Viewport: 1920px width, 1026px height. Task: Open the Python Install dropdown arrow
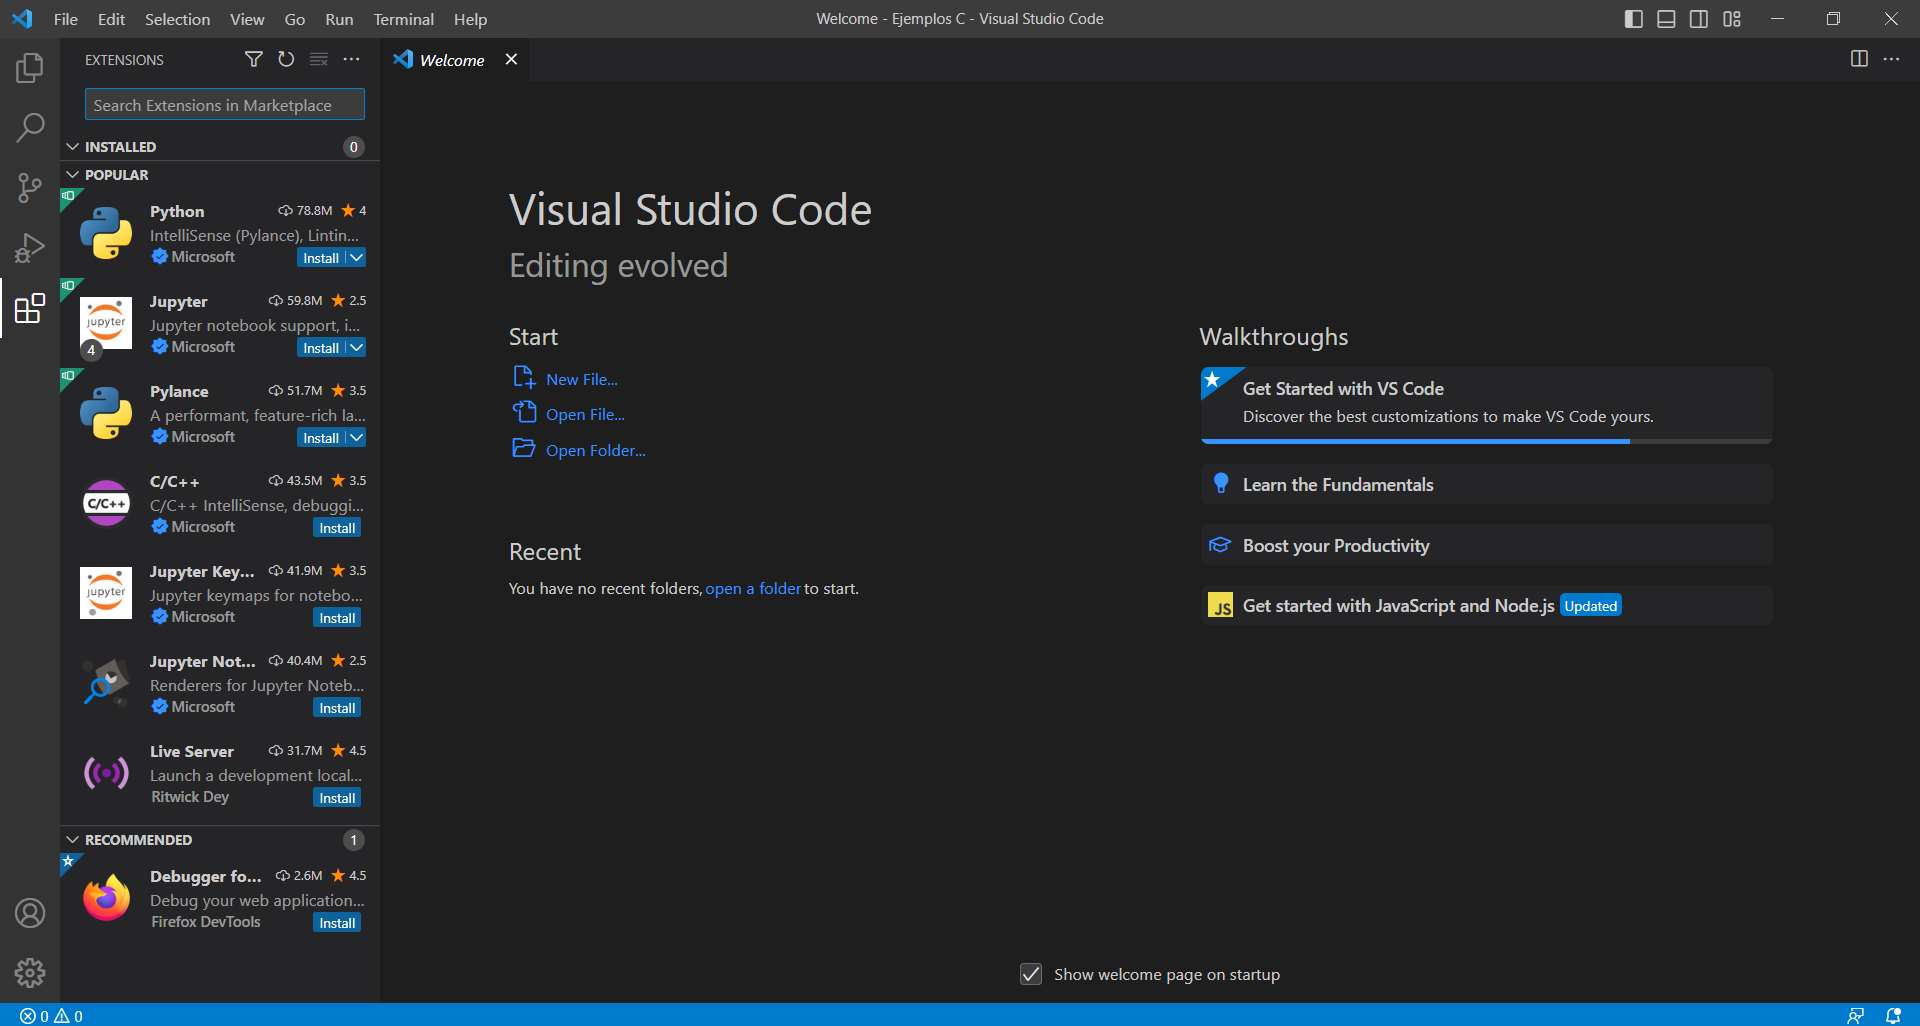tap(356, 258)
